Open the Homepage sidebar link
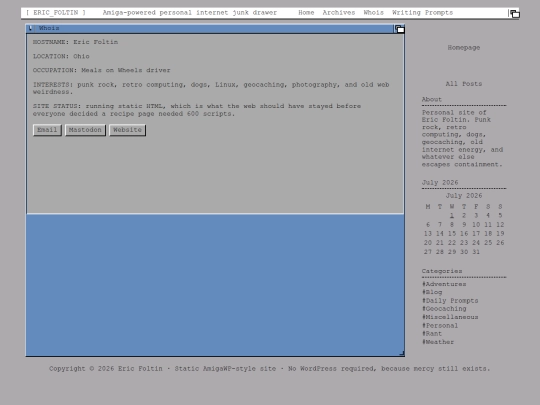The height and width of the screenshot is (405, 540). click(x=464, y=48)
